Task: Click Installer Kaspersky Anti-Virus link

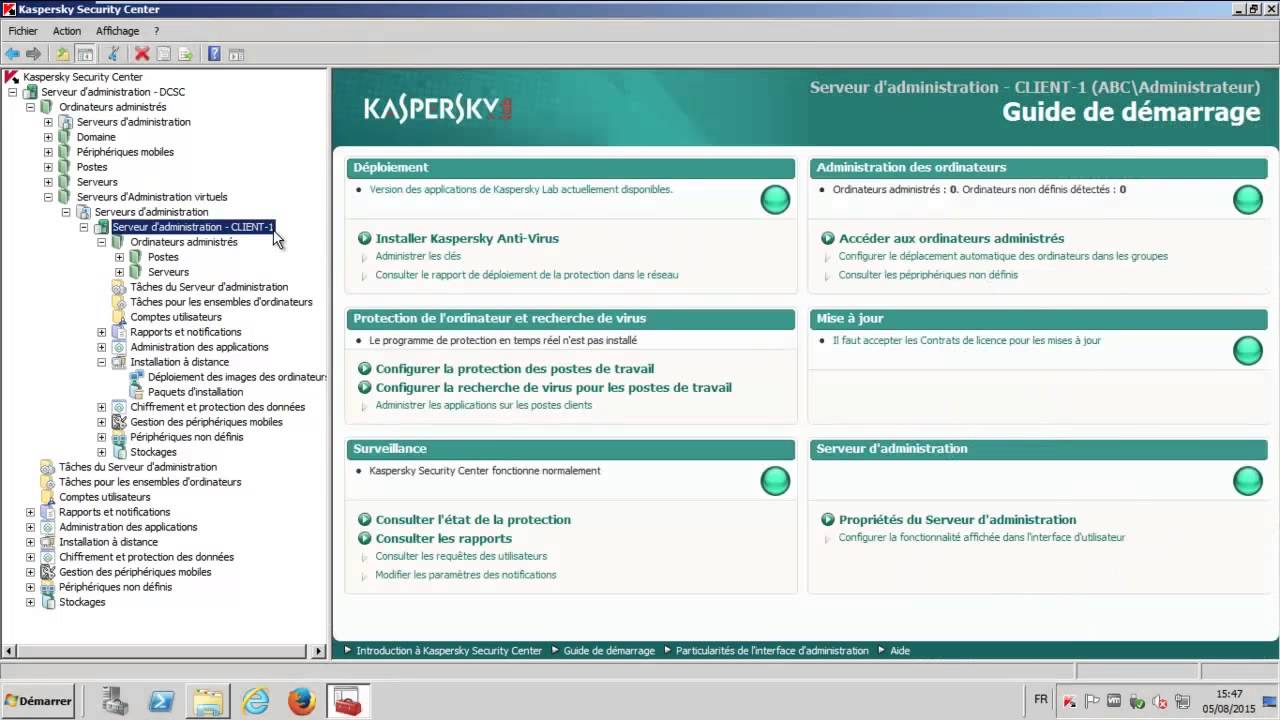Action: [467, 238]
